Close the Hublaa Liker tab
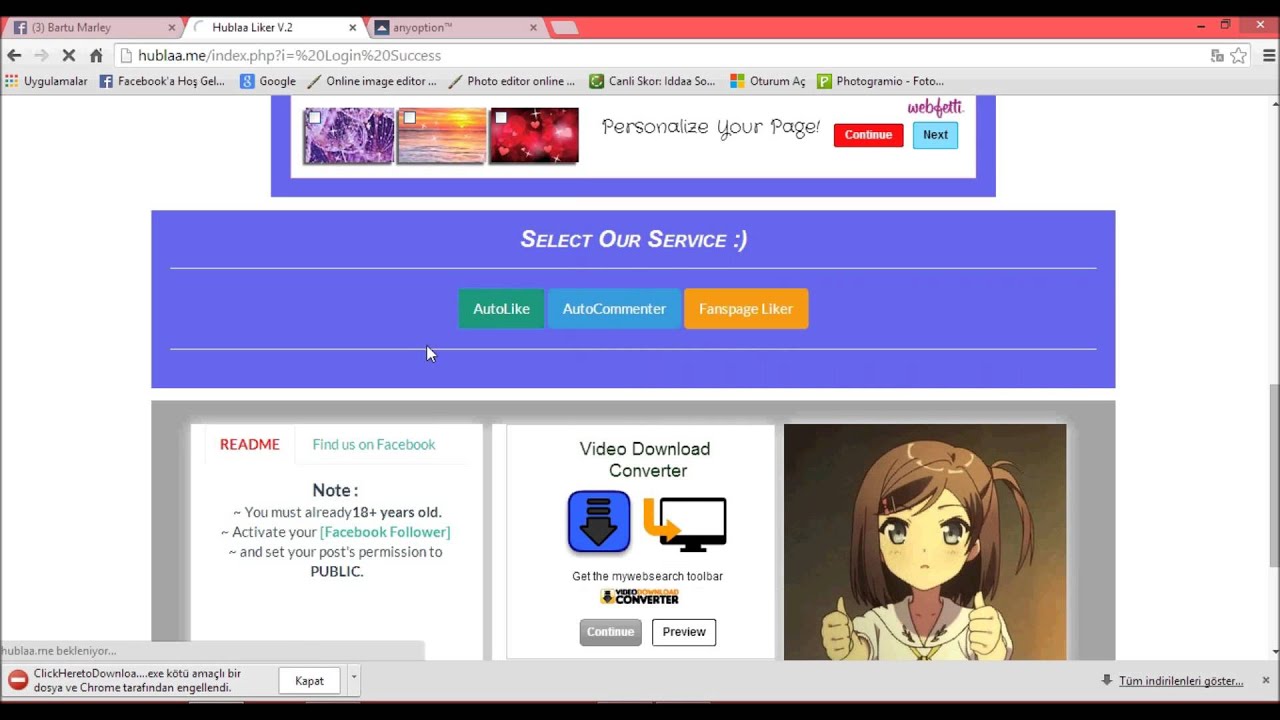 click(352, 28)
